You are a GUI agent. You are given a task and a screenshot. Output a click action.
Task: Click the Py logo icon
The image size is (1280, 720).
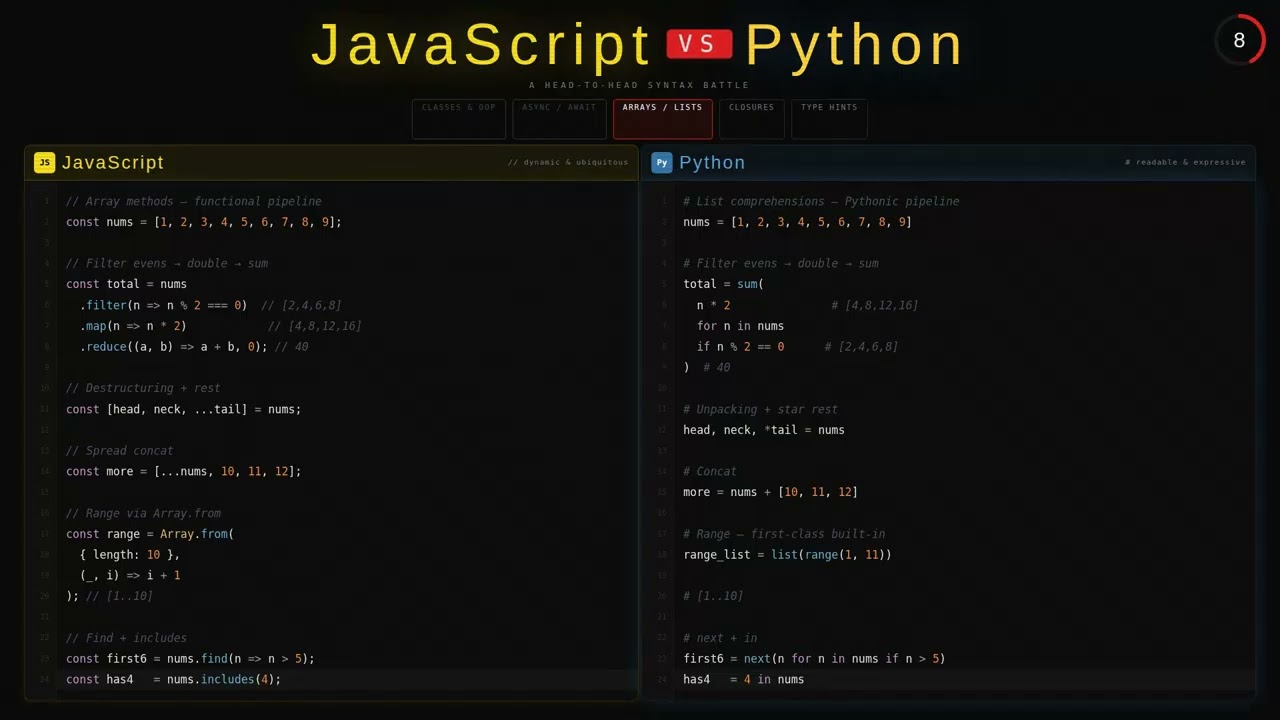point(662,163)
